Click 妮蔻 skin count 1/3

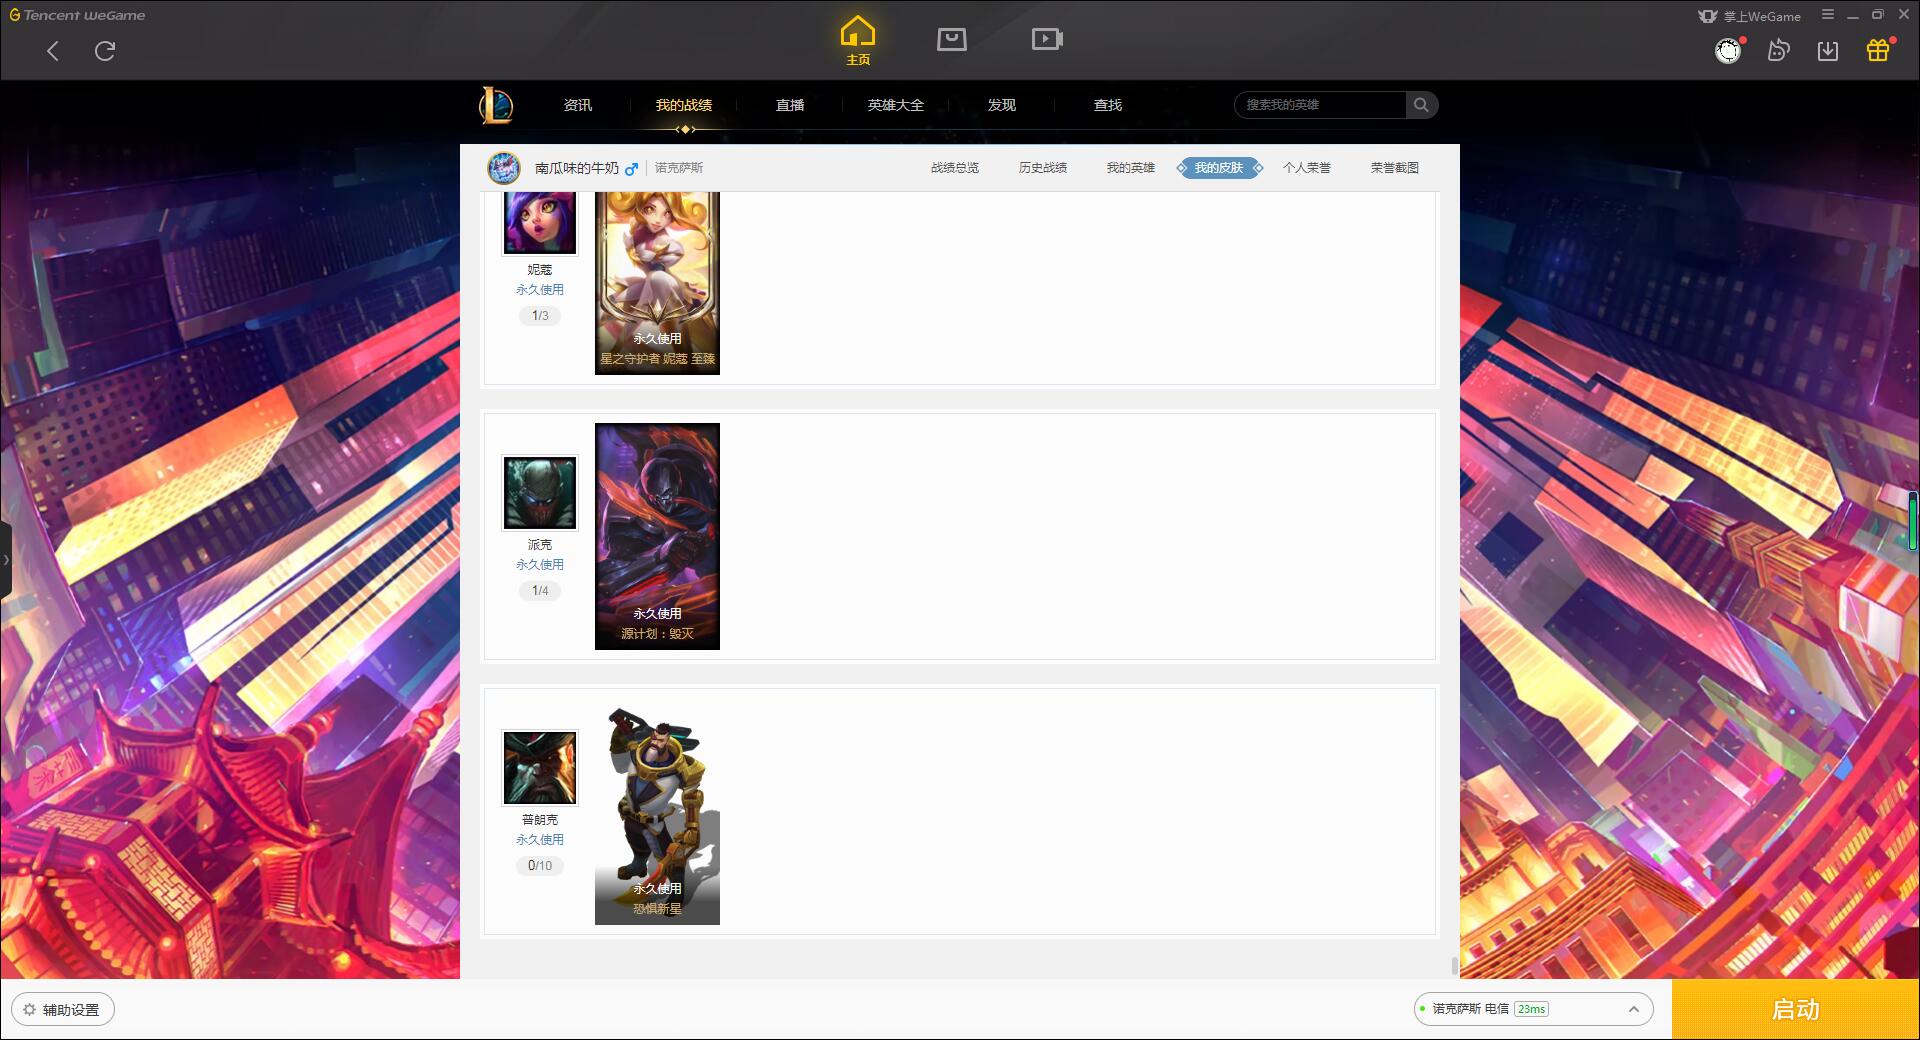tap(540, 316)
